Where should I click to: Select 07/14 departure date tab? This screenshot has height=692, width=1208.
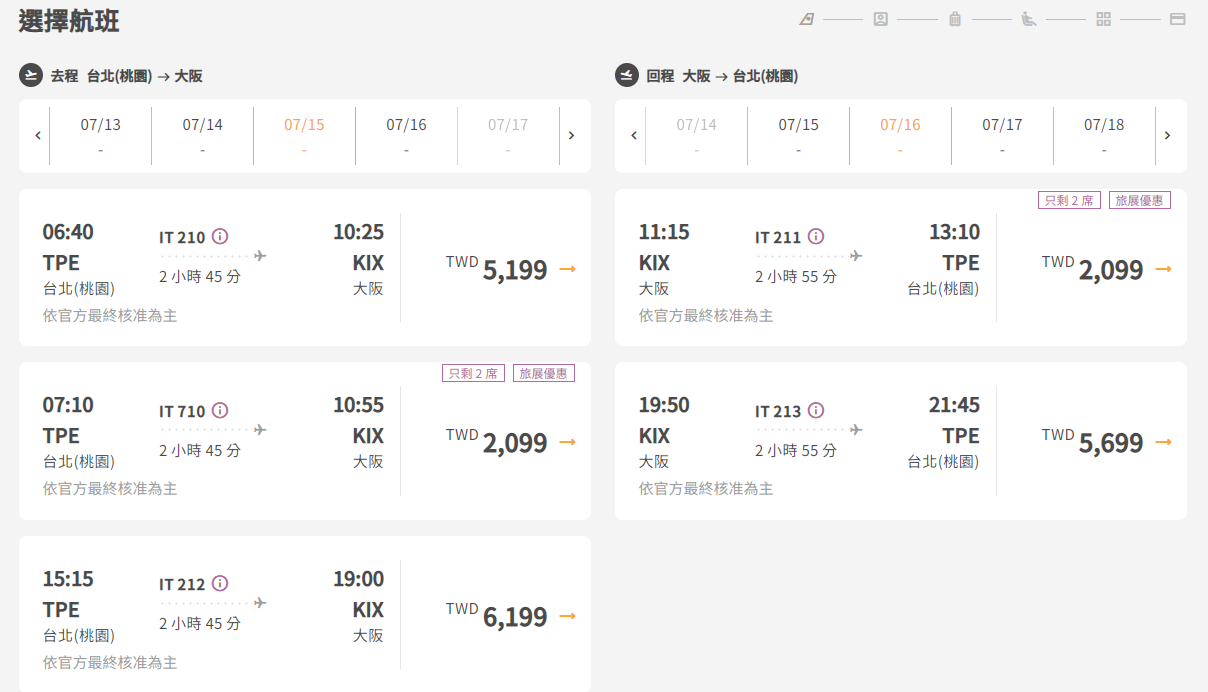202,135
